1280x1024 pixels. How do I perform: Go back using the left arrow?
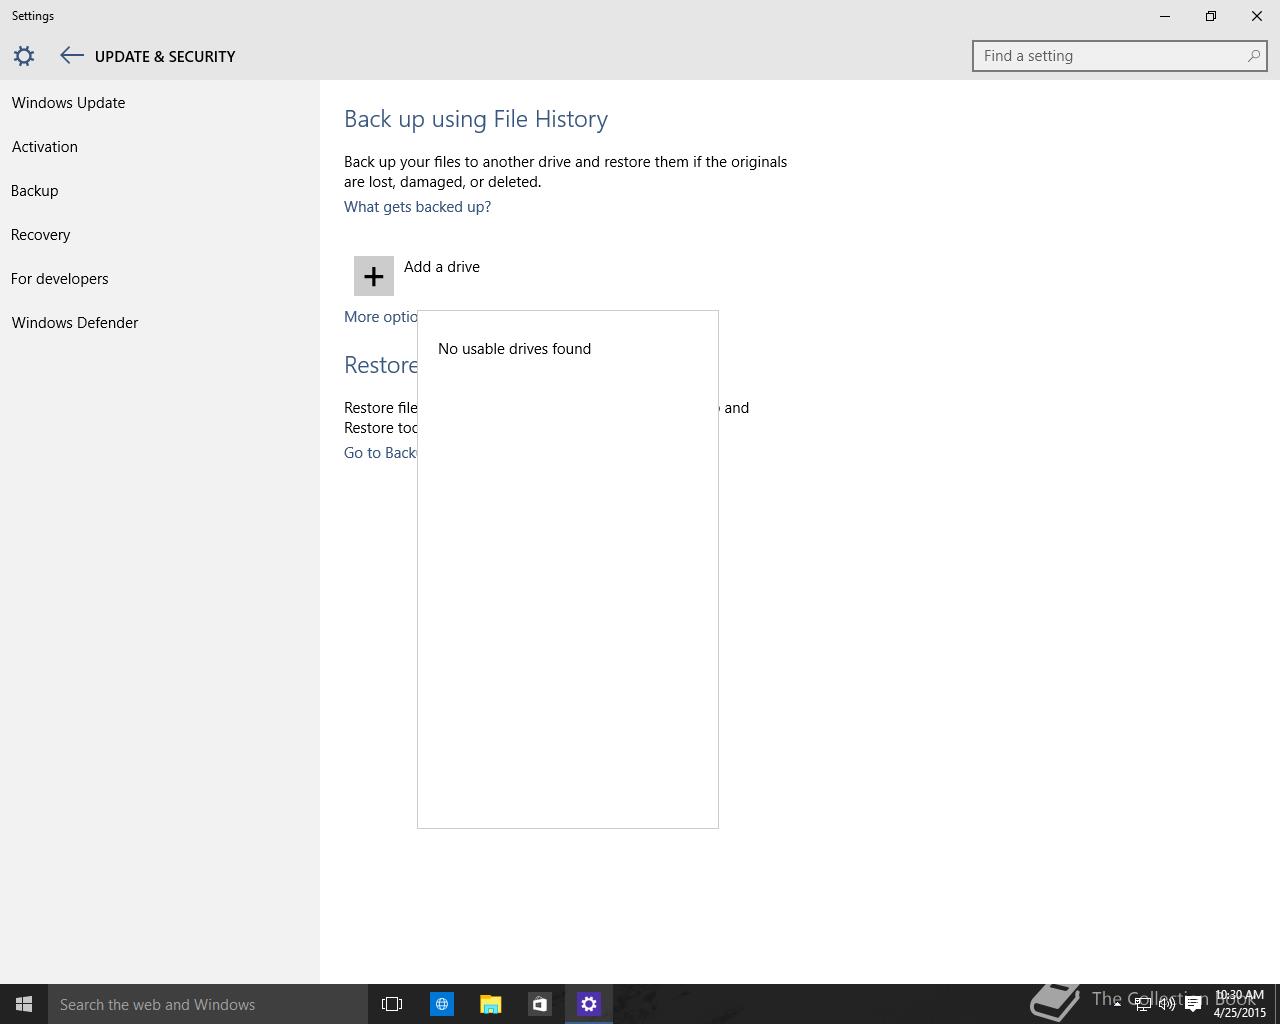[71, 56]
